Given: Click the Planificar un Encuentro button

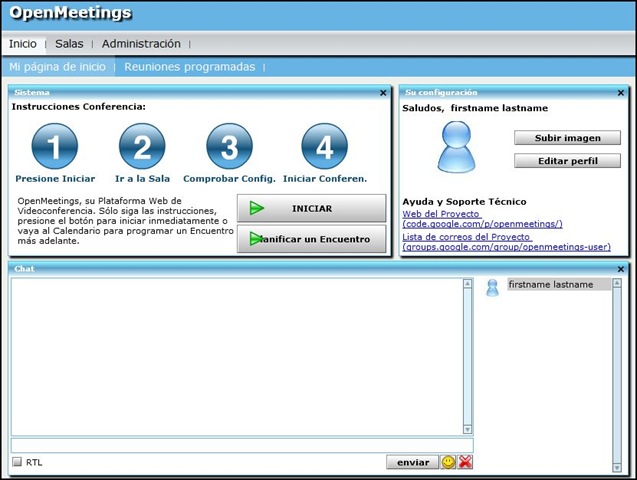Looking at the screenshot, I should point(312,239).
